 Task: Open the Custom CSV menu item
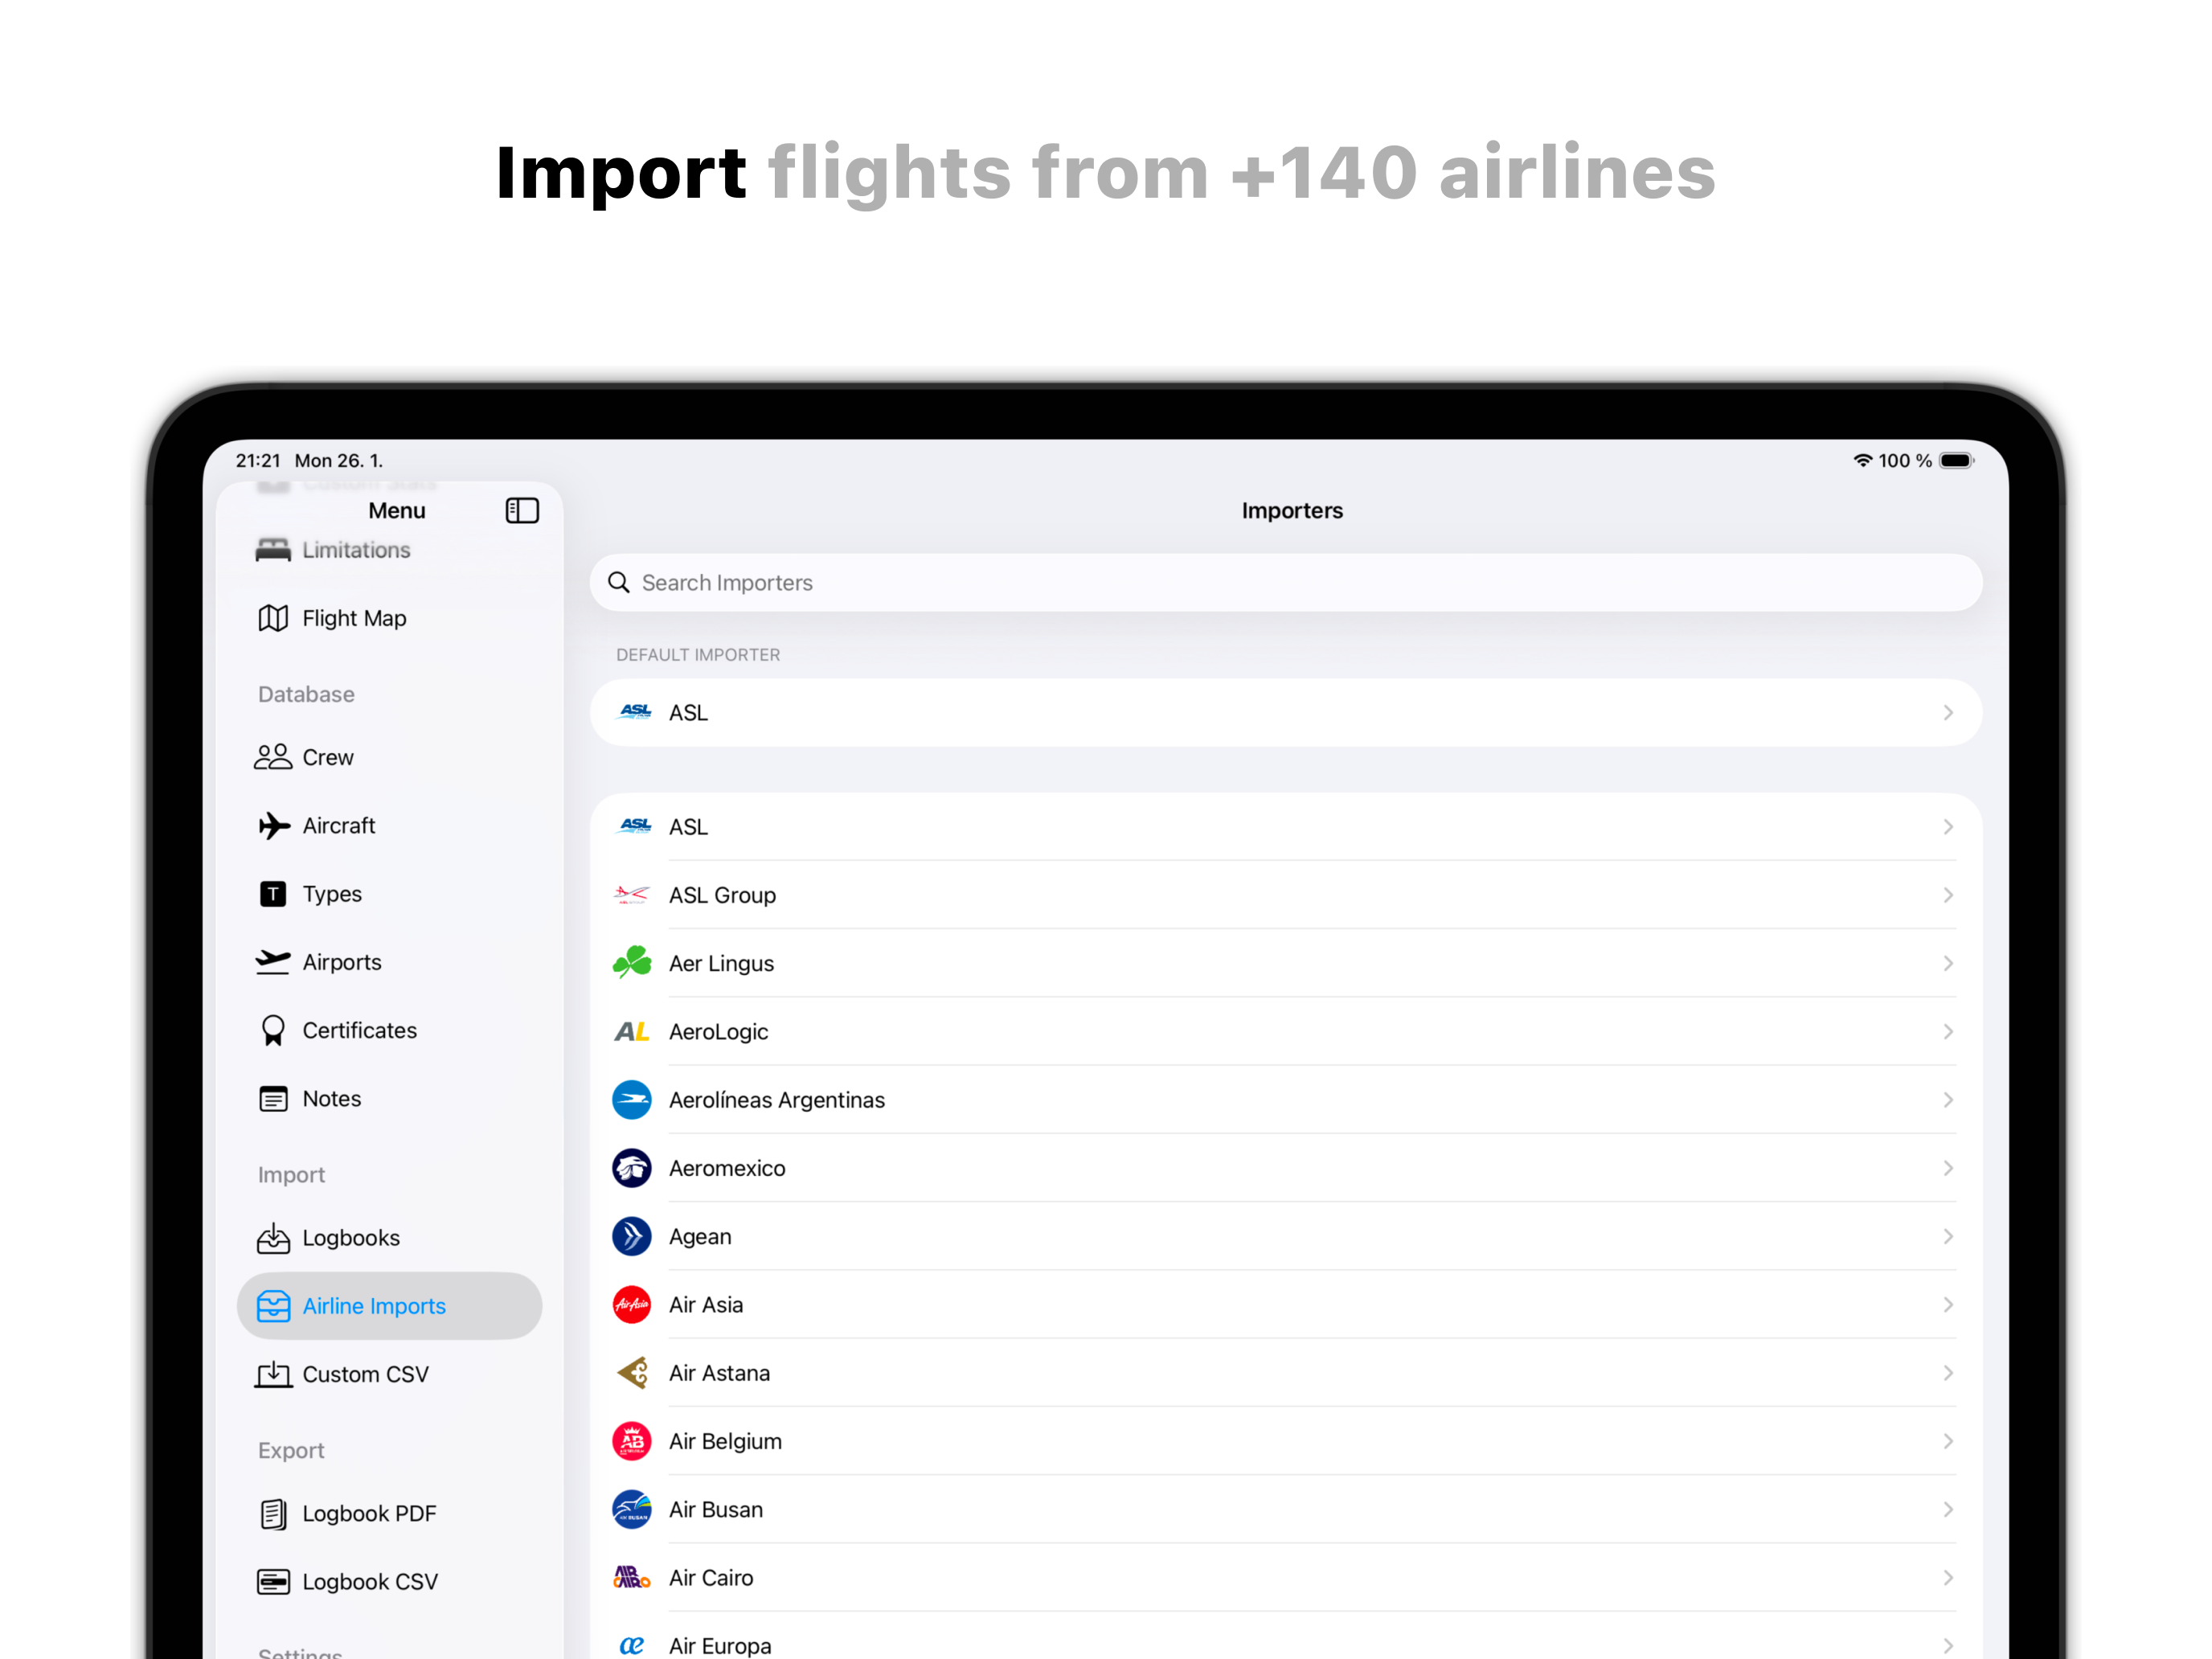pyautogui.click(x=365, y=1374)
